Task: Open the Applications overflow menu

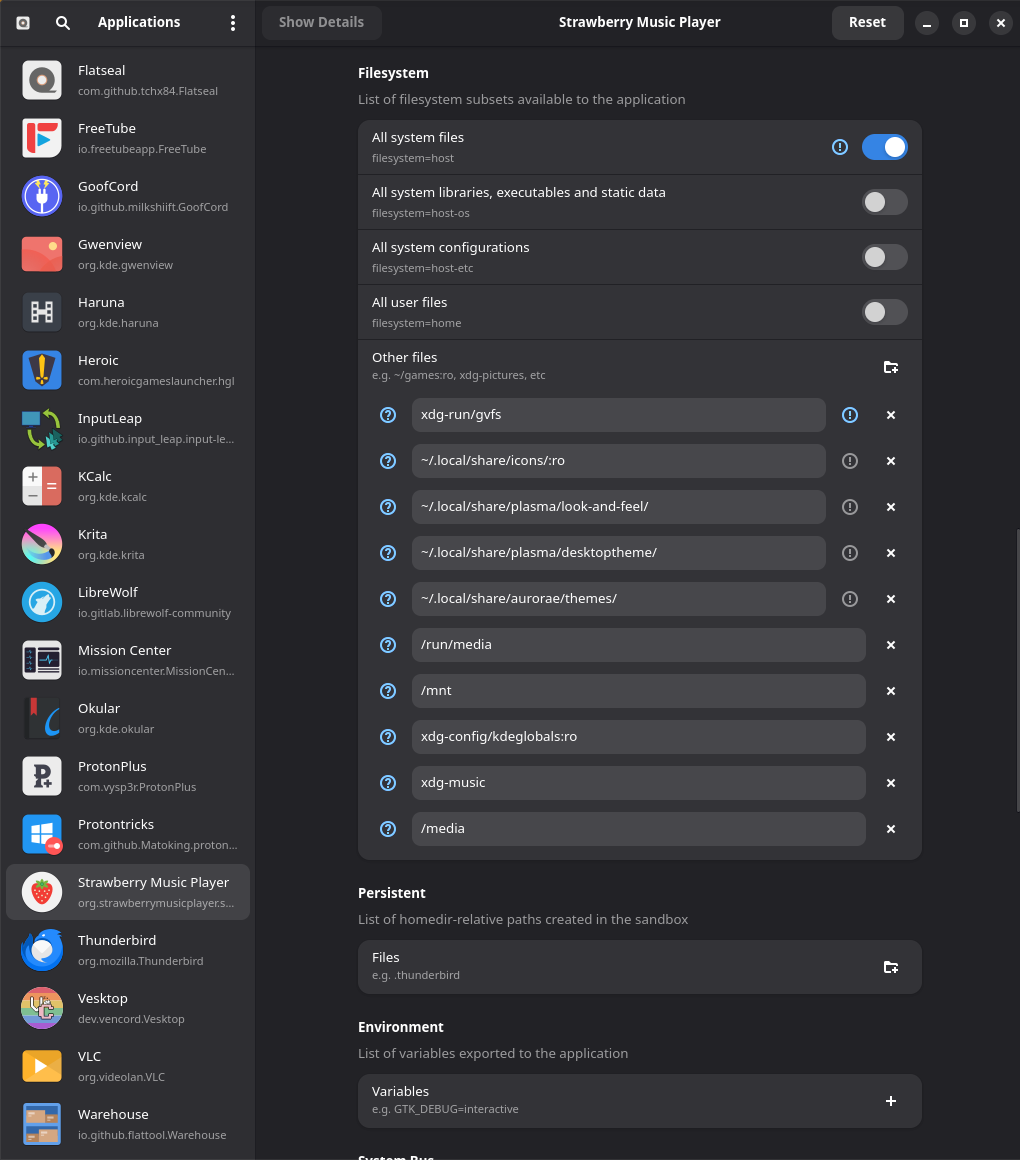Action: click(x=232, y=22)
